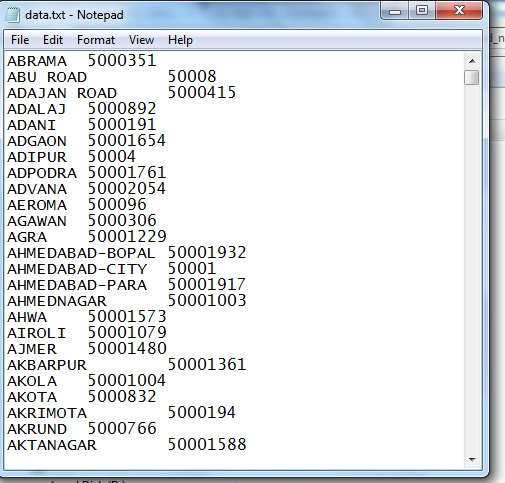Click the text AHMEDABAD-BOPAL
This screenshot has width=505, height=483.
tap(81, 253)
